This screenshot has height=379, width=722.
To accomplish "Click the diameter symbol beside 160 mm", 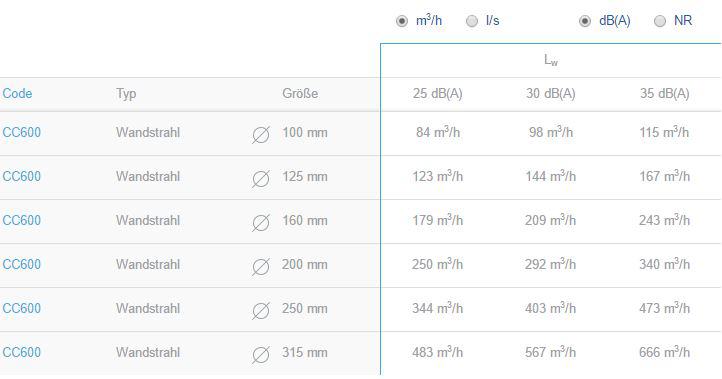I will 261,223.
